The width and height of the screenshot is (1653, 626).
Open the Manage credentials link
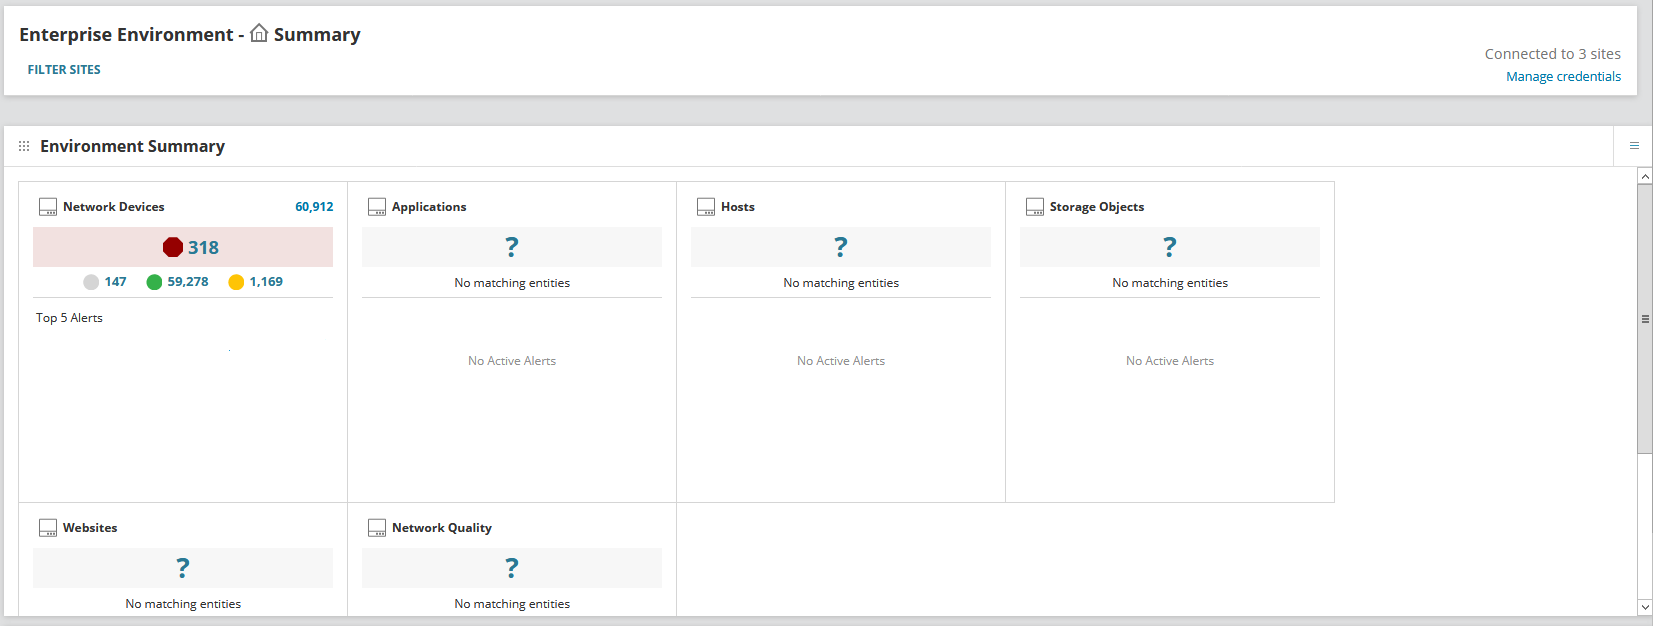1563,77
